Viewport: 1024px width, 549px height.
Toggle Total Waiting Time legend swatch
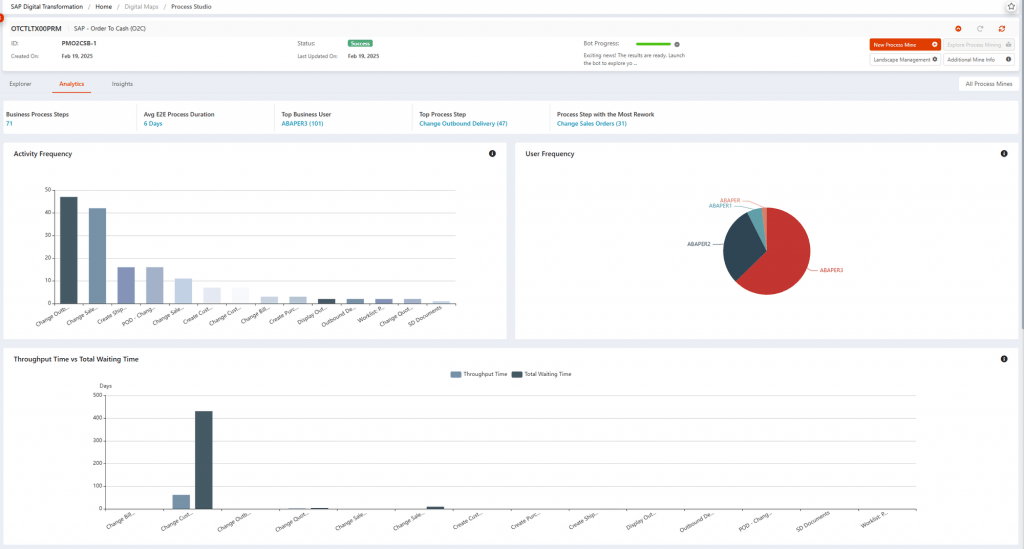coord(517,374)
